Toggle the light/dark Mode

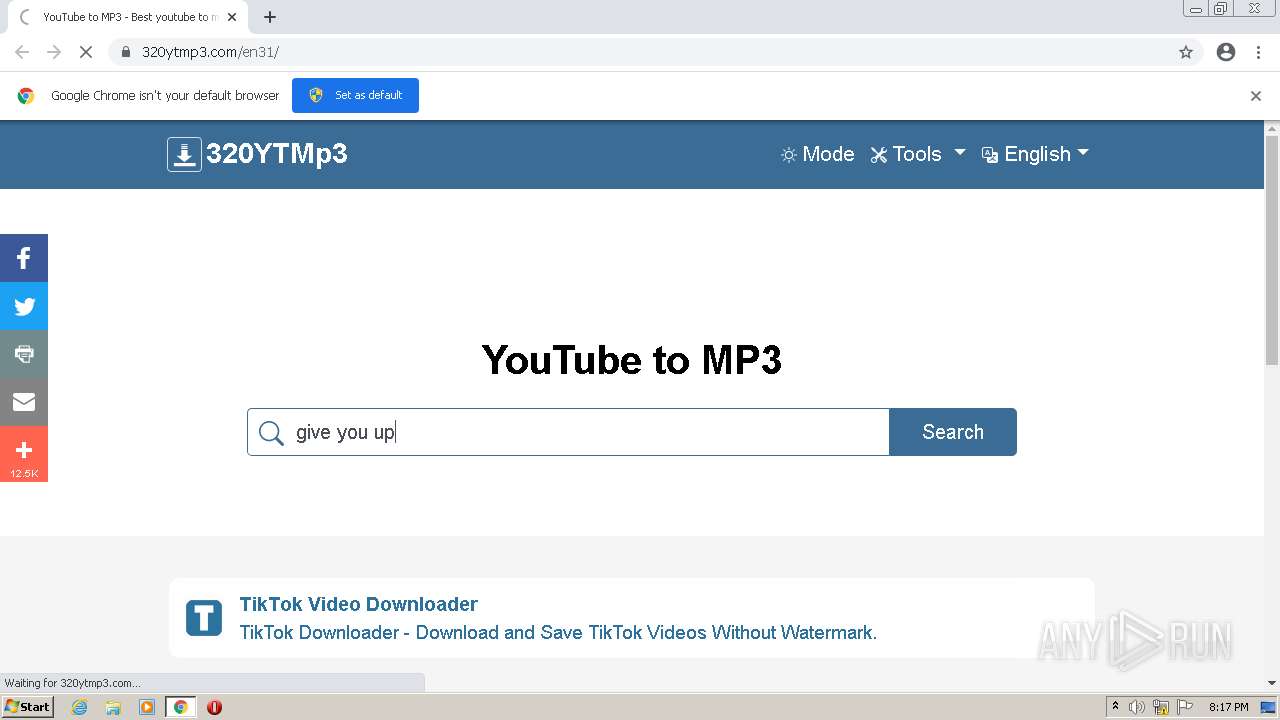[x=817, y=154]
